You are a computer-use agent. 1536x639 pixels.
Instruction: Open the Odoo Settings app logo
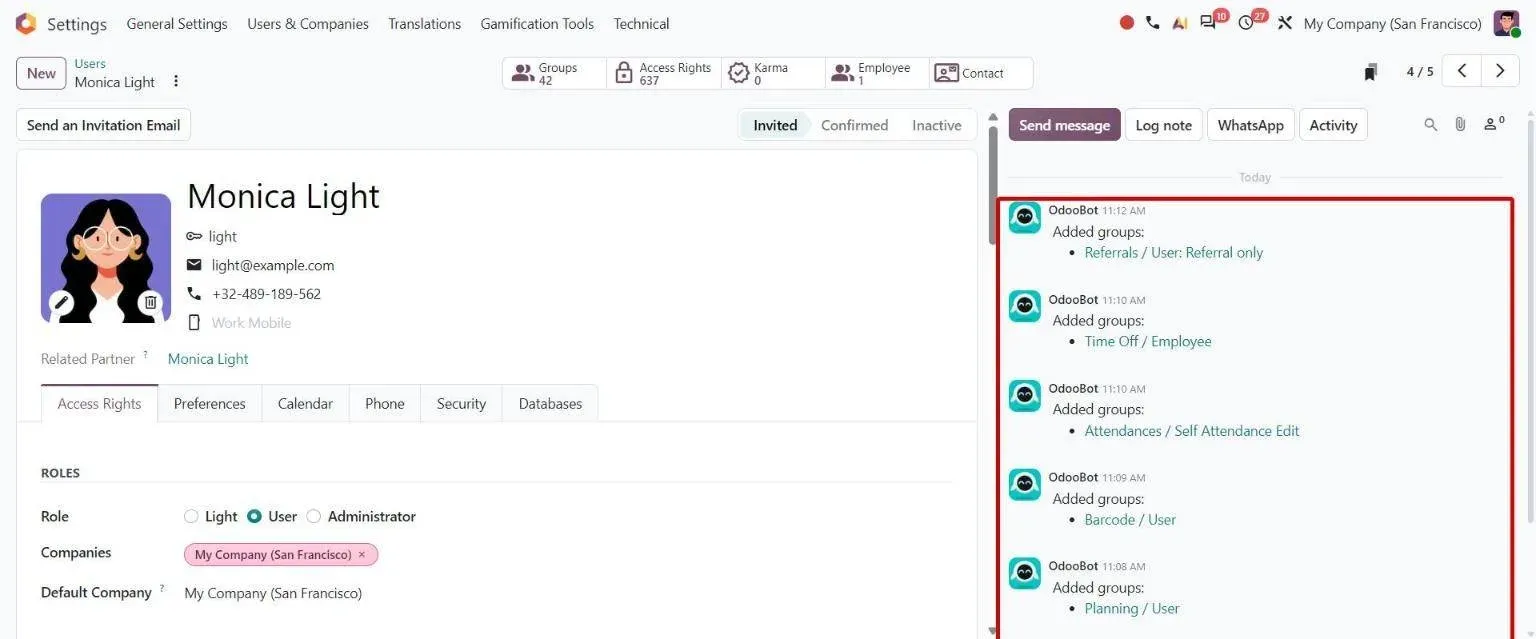(26, 23)
